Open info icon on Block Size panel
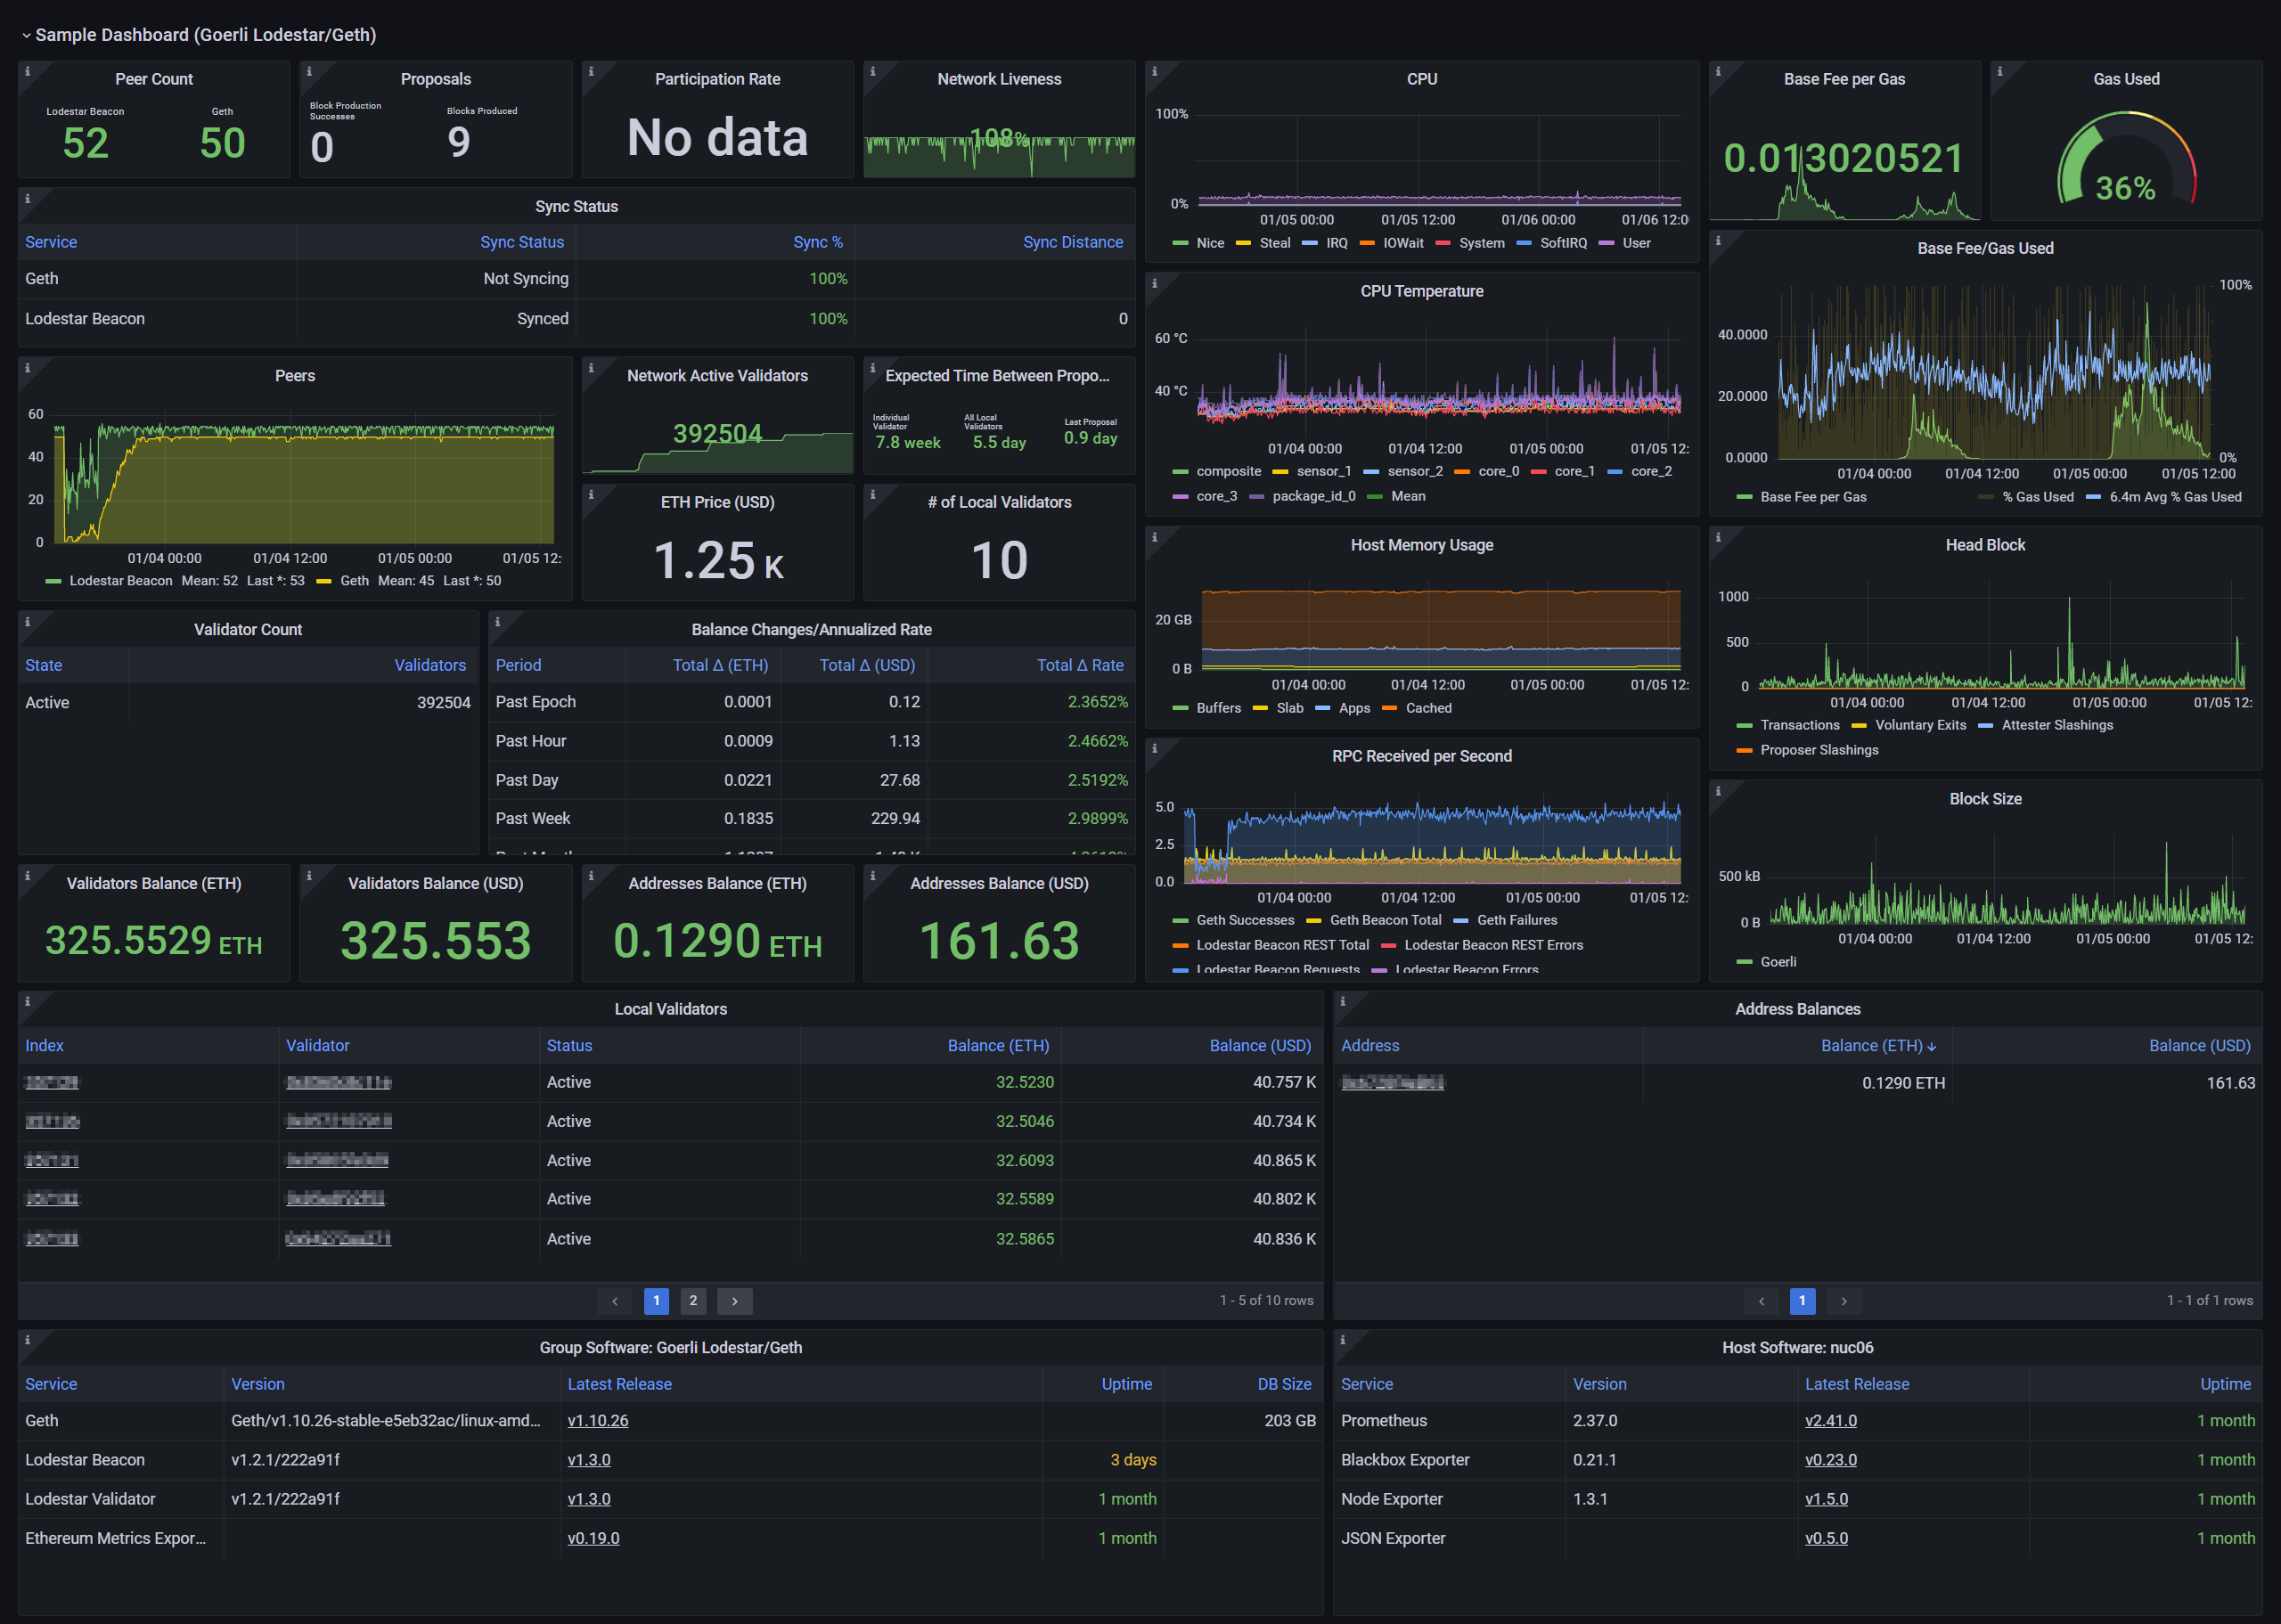 1718,792
